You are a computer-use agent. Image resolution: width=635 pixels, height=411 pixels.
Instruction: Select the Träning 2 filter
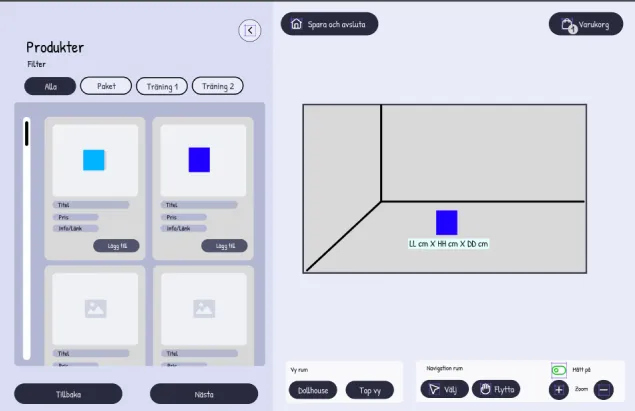click(218, 86)
